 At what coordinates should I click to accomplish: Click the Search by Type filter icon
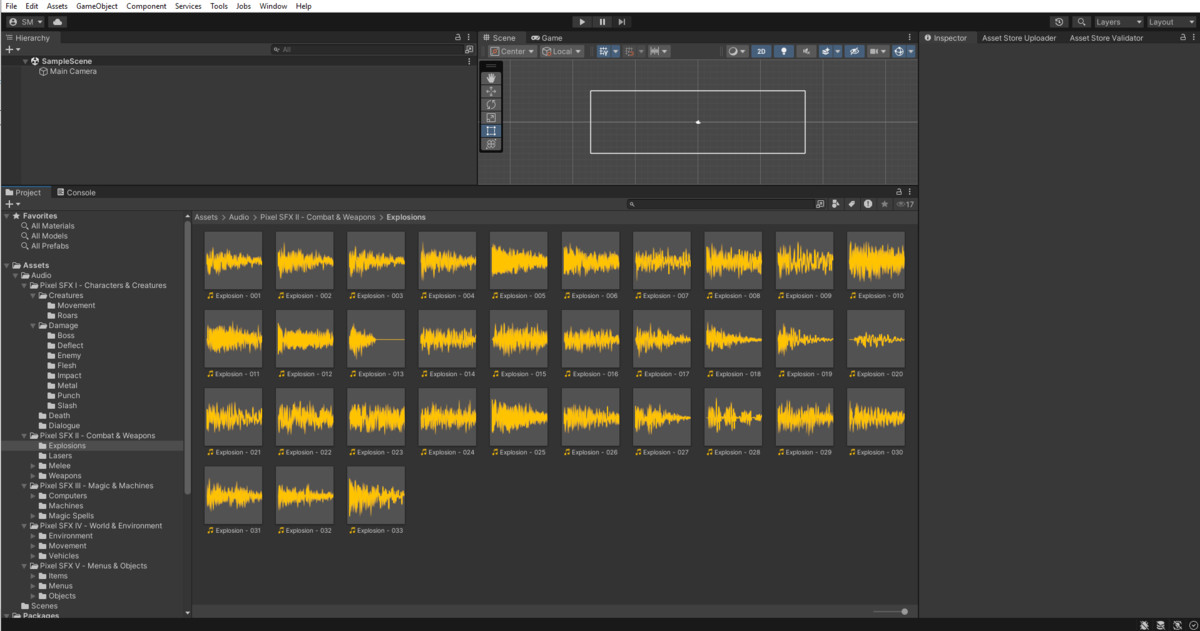[x=835, y=204]
